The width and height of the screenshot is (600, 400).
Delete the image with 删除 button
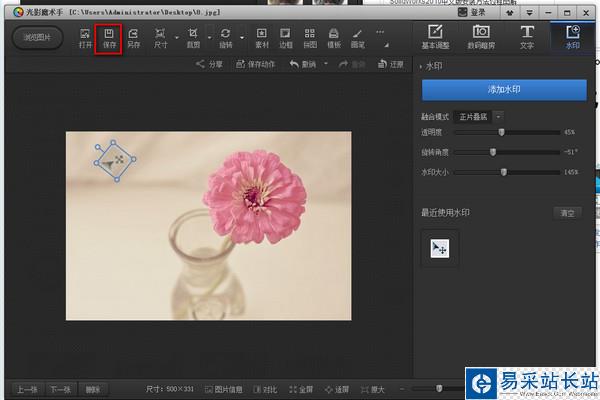pos(93,390)
